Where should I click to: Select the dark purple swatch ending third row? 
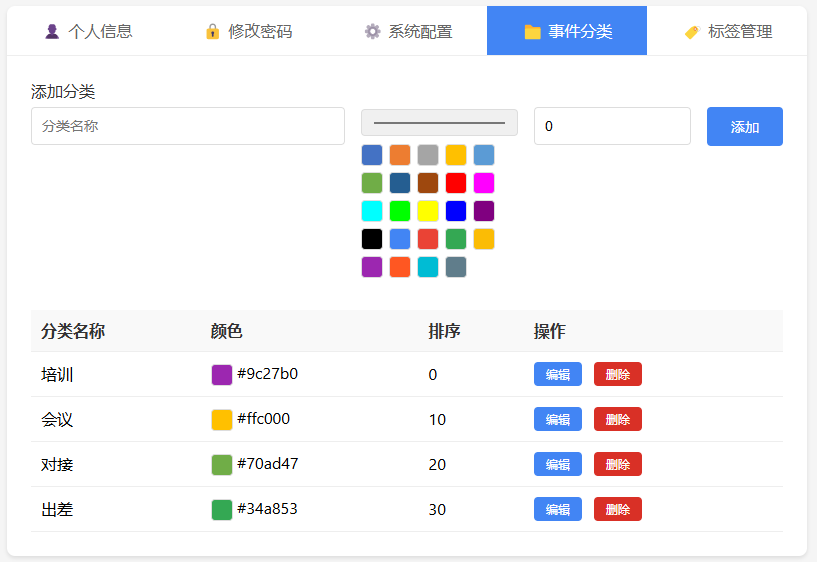click(x=484, y=211)
